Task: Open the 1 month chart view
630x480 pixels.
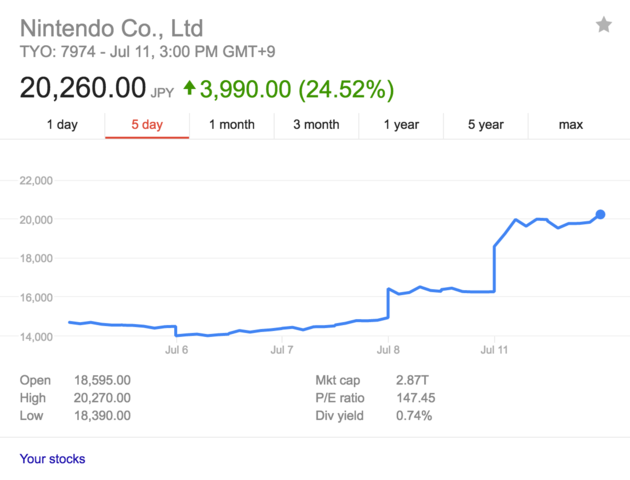Action: (x=232, y=125)
